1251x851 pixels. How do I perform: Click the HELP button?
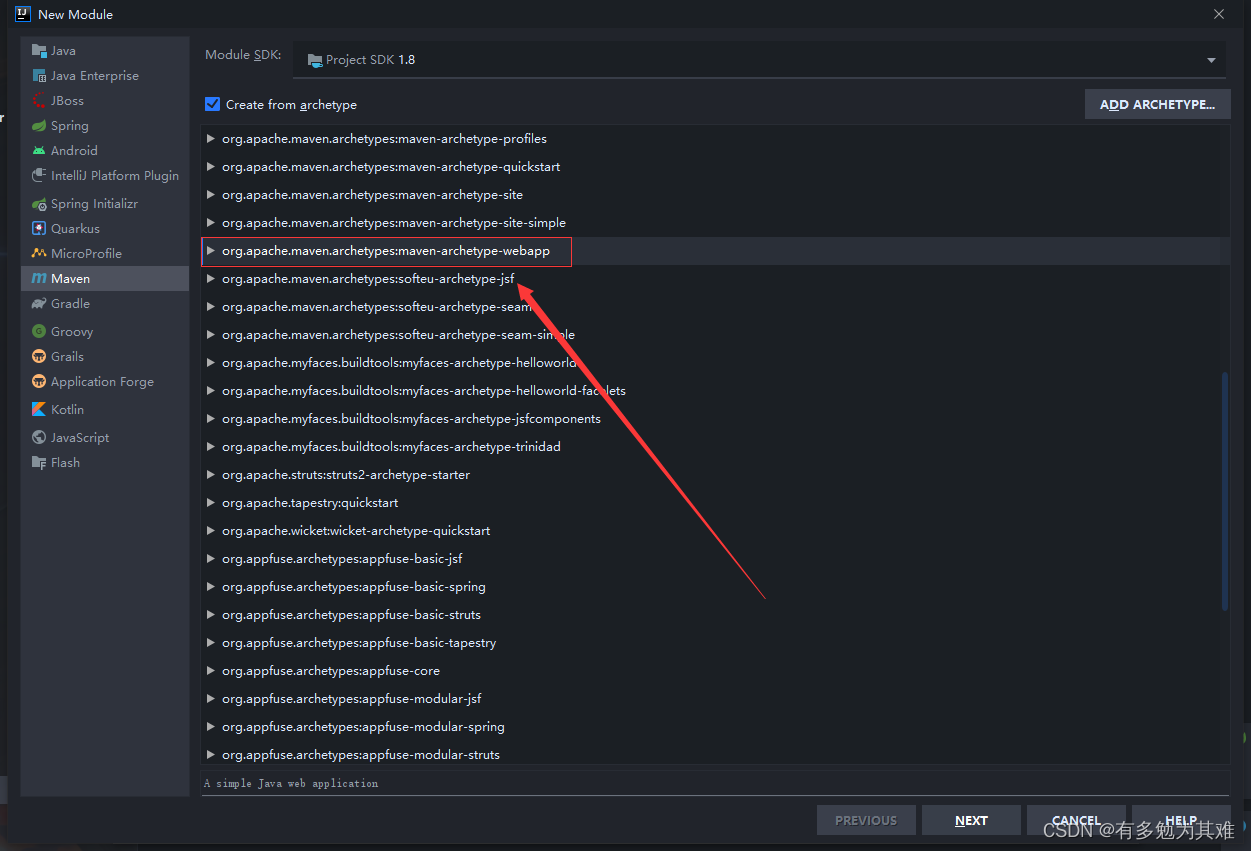1181,820
